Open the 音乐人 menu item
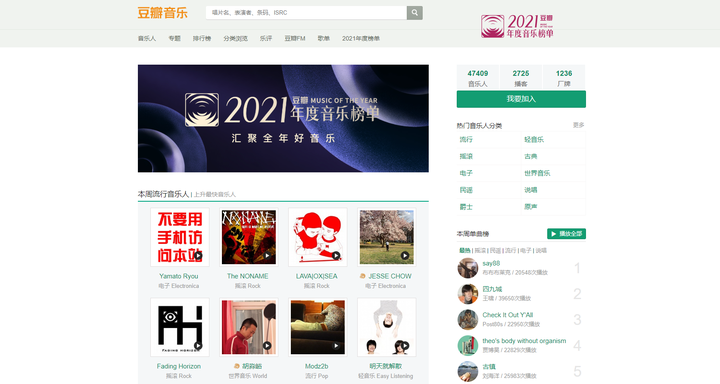The width and height of the screenshot is (720, 384). (147, 39)
